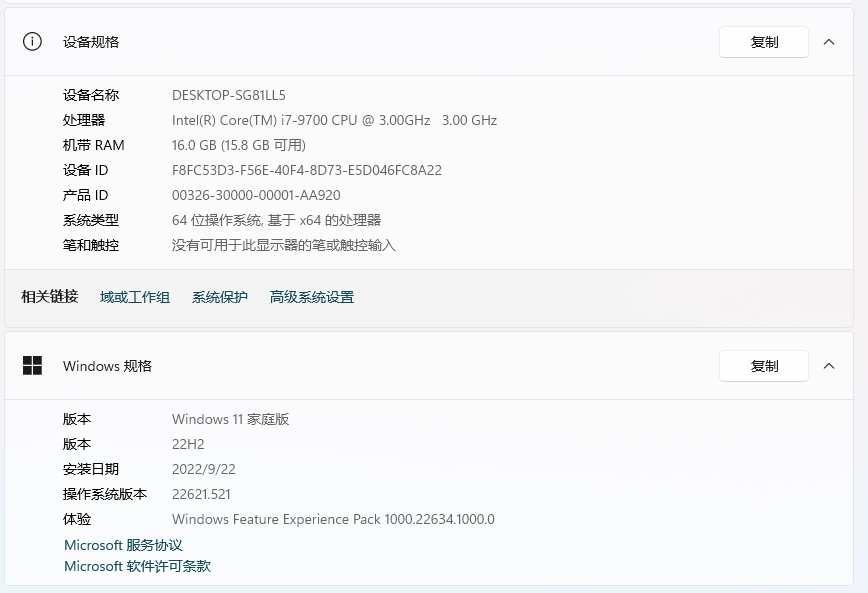Copy Windows specs with 复制 button
868x593 pixels.
pos(763,366)
